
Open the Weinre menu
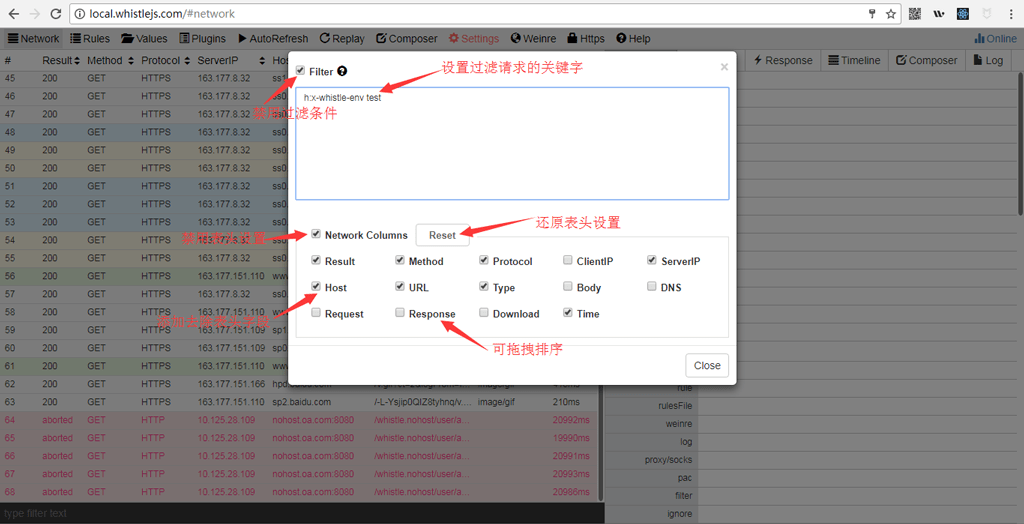[533, 39]
